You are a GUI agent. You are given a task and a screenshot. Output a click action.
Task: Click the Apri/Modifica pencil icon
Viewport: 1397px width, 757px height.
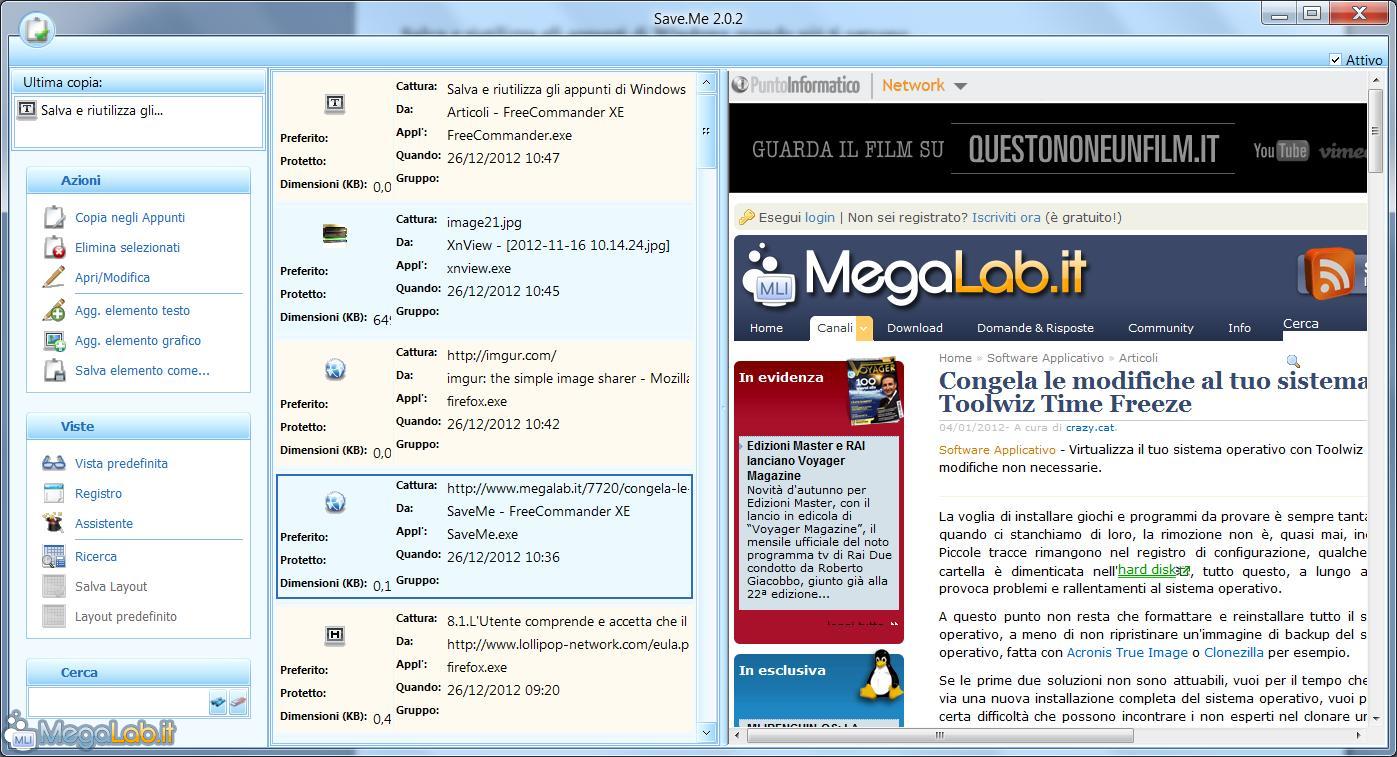point(54,278)
